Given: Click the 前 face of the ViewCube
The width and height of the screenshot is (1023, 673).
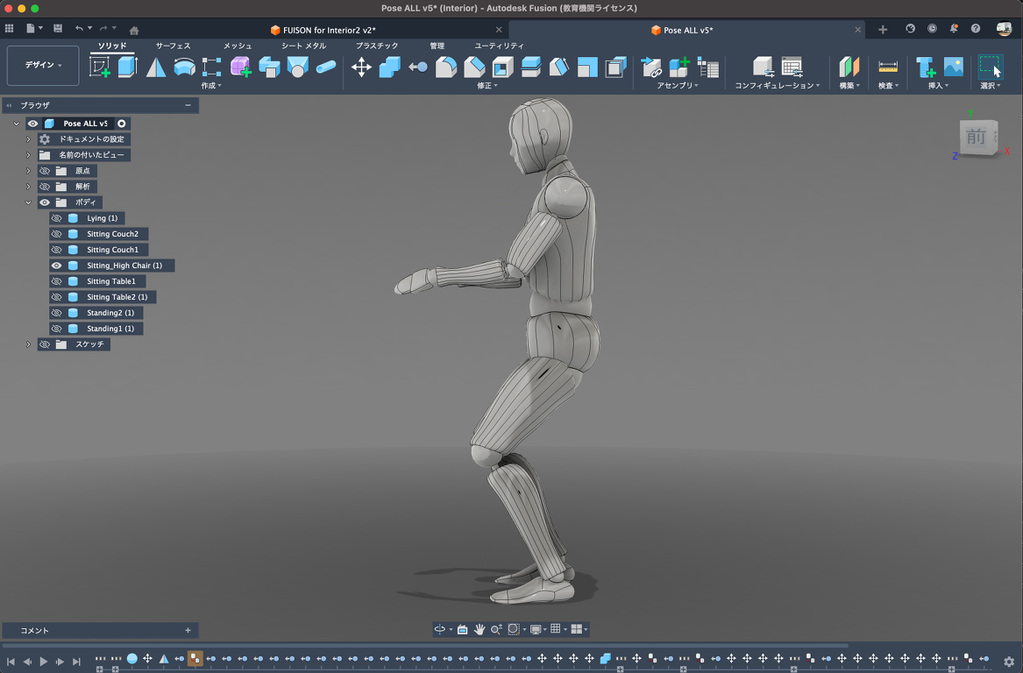Looking at the screenshot, I should pyautogui.click(x=975, y=137).
